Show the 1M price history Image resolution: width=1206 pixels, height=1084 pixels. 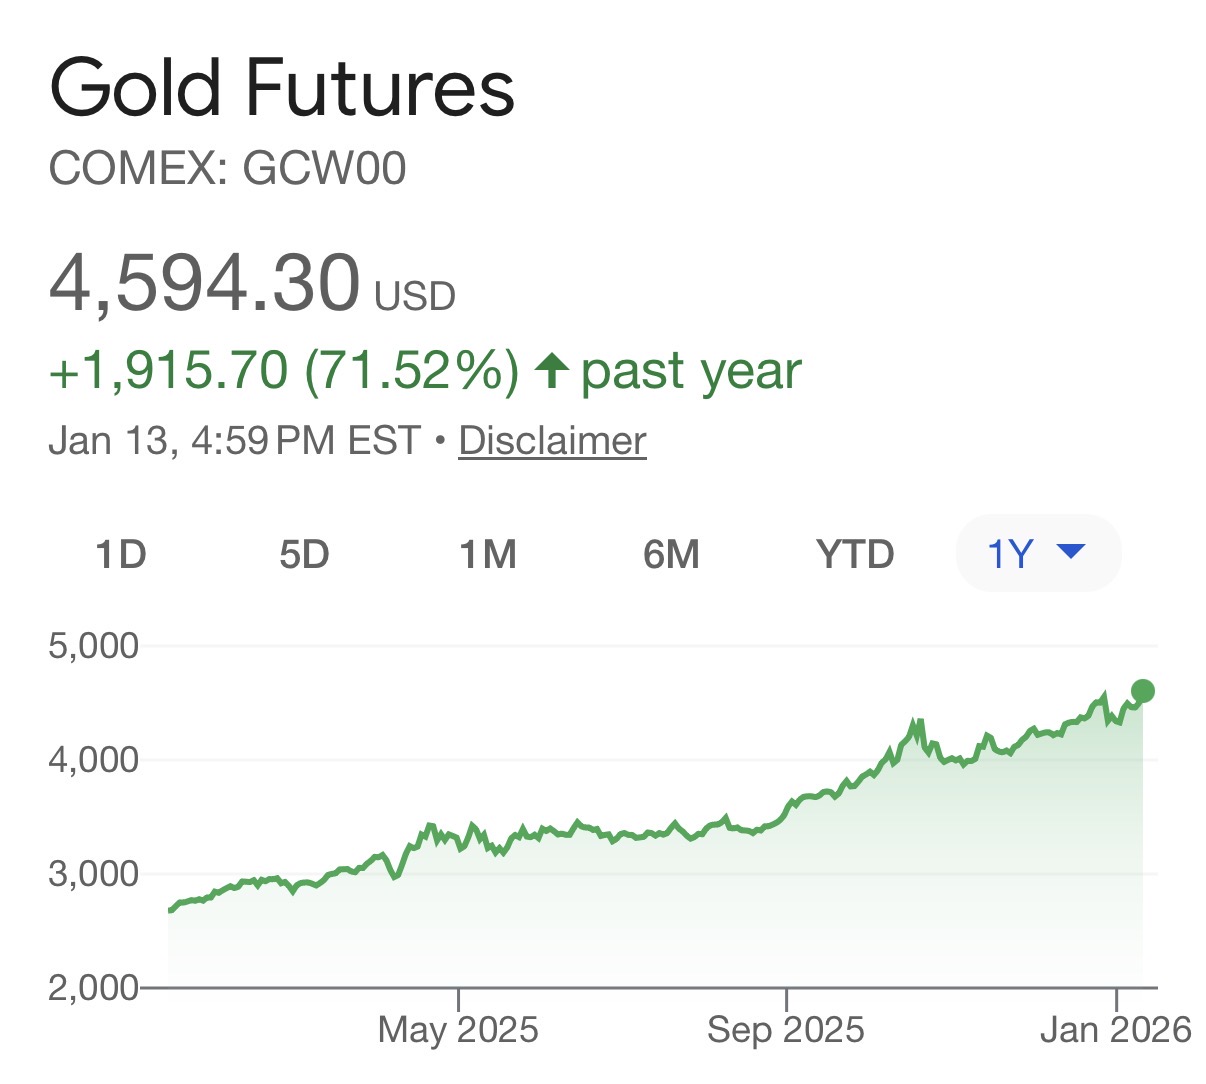[488, 554]
